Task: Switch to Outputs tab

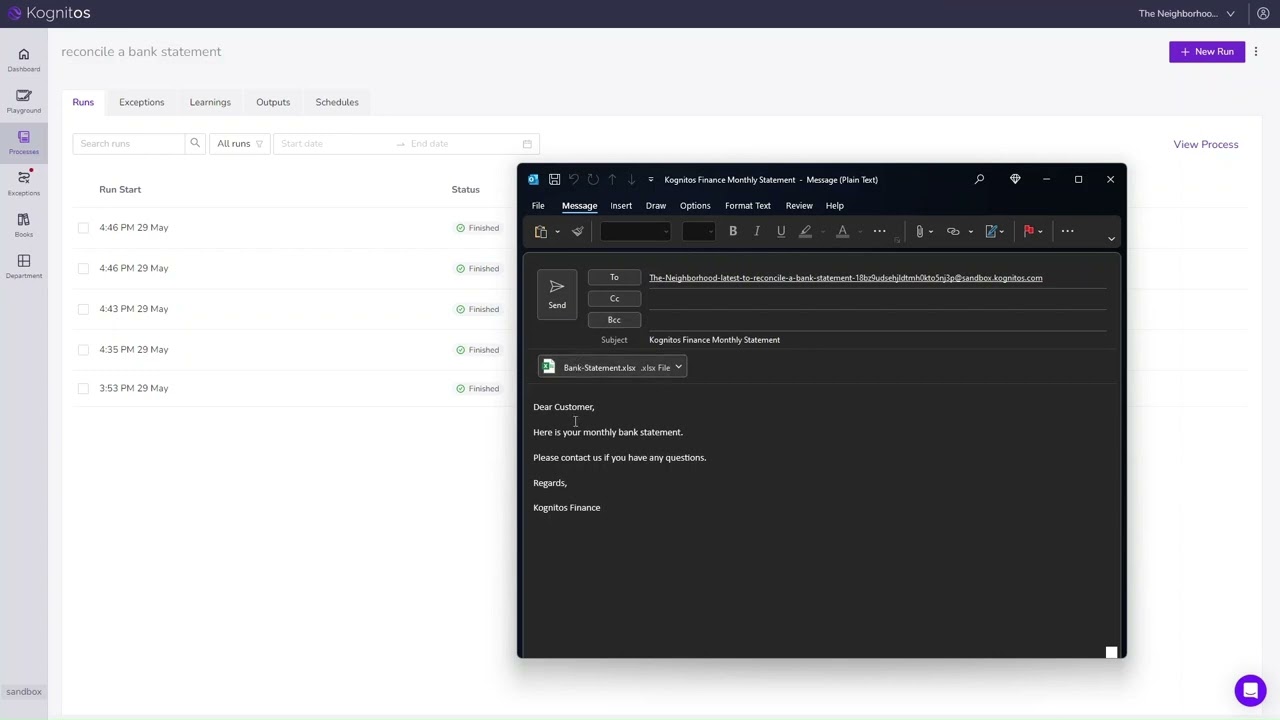Action: 273,102
